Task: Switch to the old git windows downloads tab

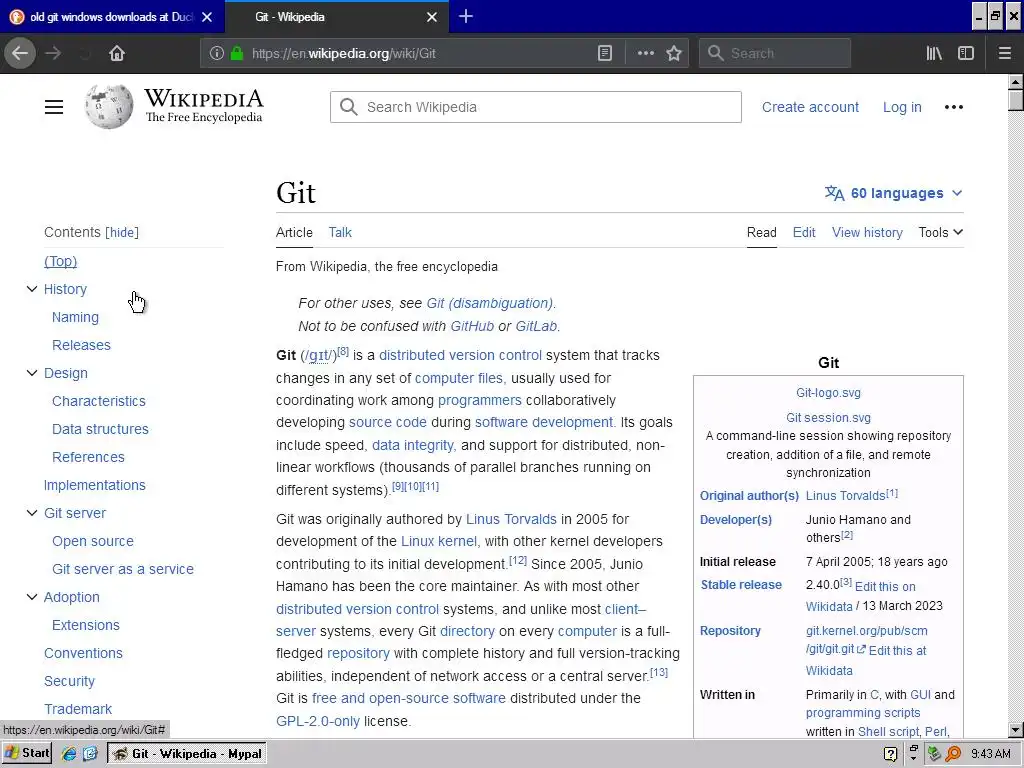Action: (x=111, y=17)
